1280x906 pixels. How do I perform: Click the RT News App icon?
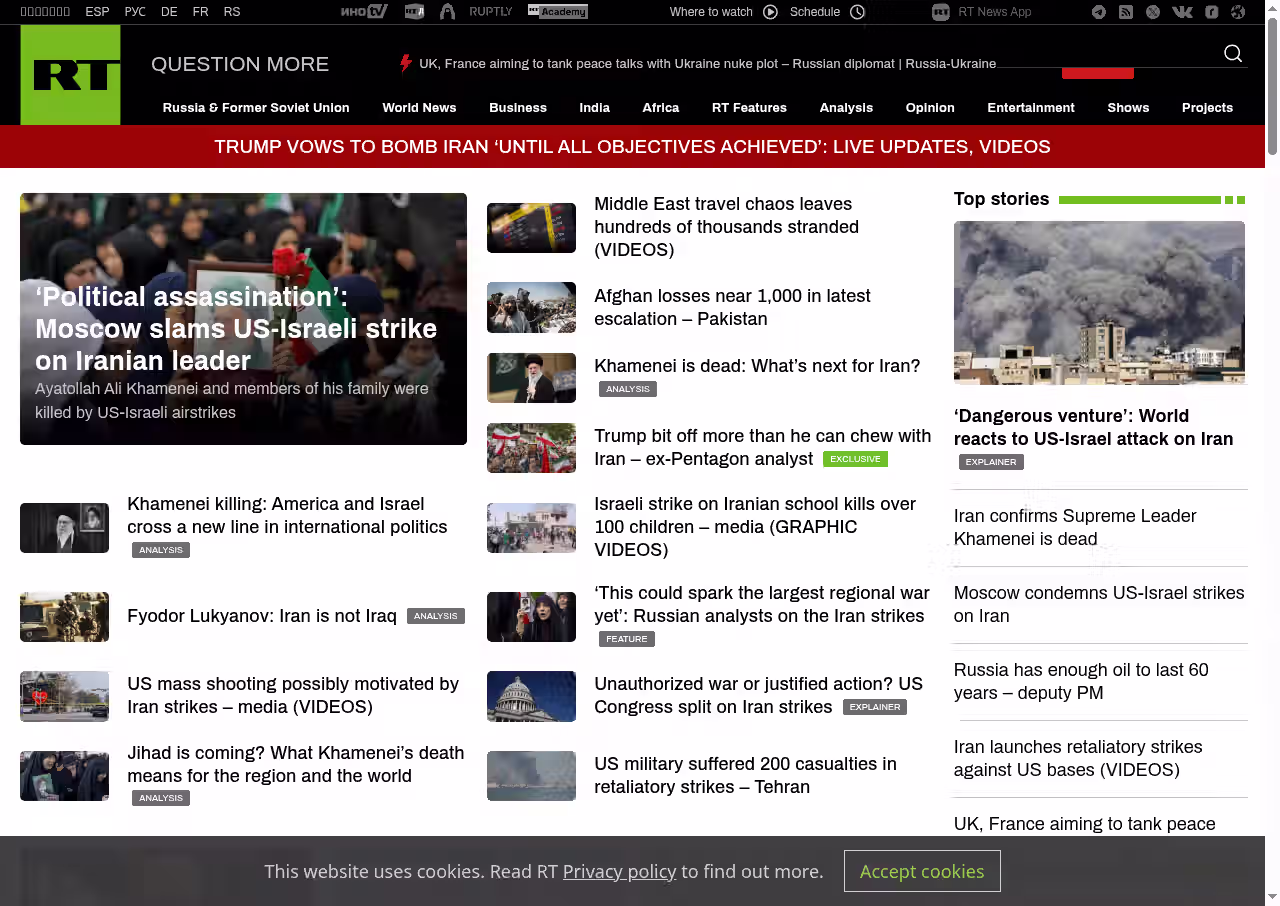click(x=940, y=12)
